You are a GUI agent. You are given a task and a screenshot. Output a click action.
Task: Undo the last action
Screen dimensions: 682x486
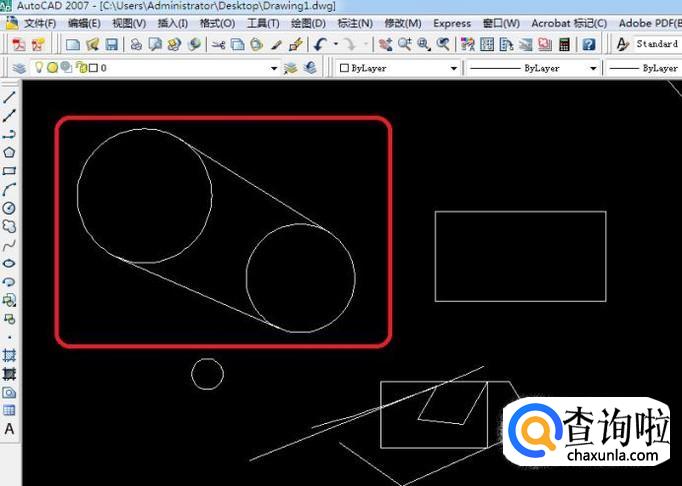(x=321, y=44)
